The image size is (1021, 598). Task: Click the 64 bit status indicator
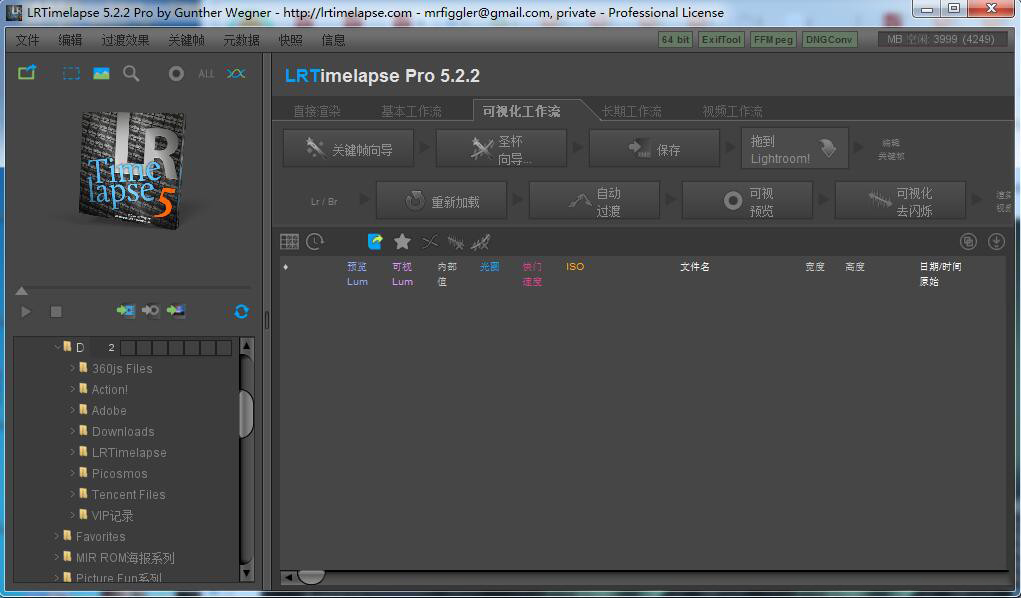click(x=675, y=40)
